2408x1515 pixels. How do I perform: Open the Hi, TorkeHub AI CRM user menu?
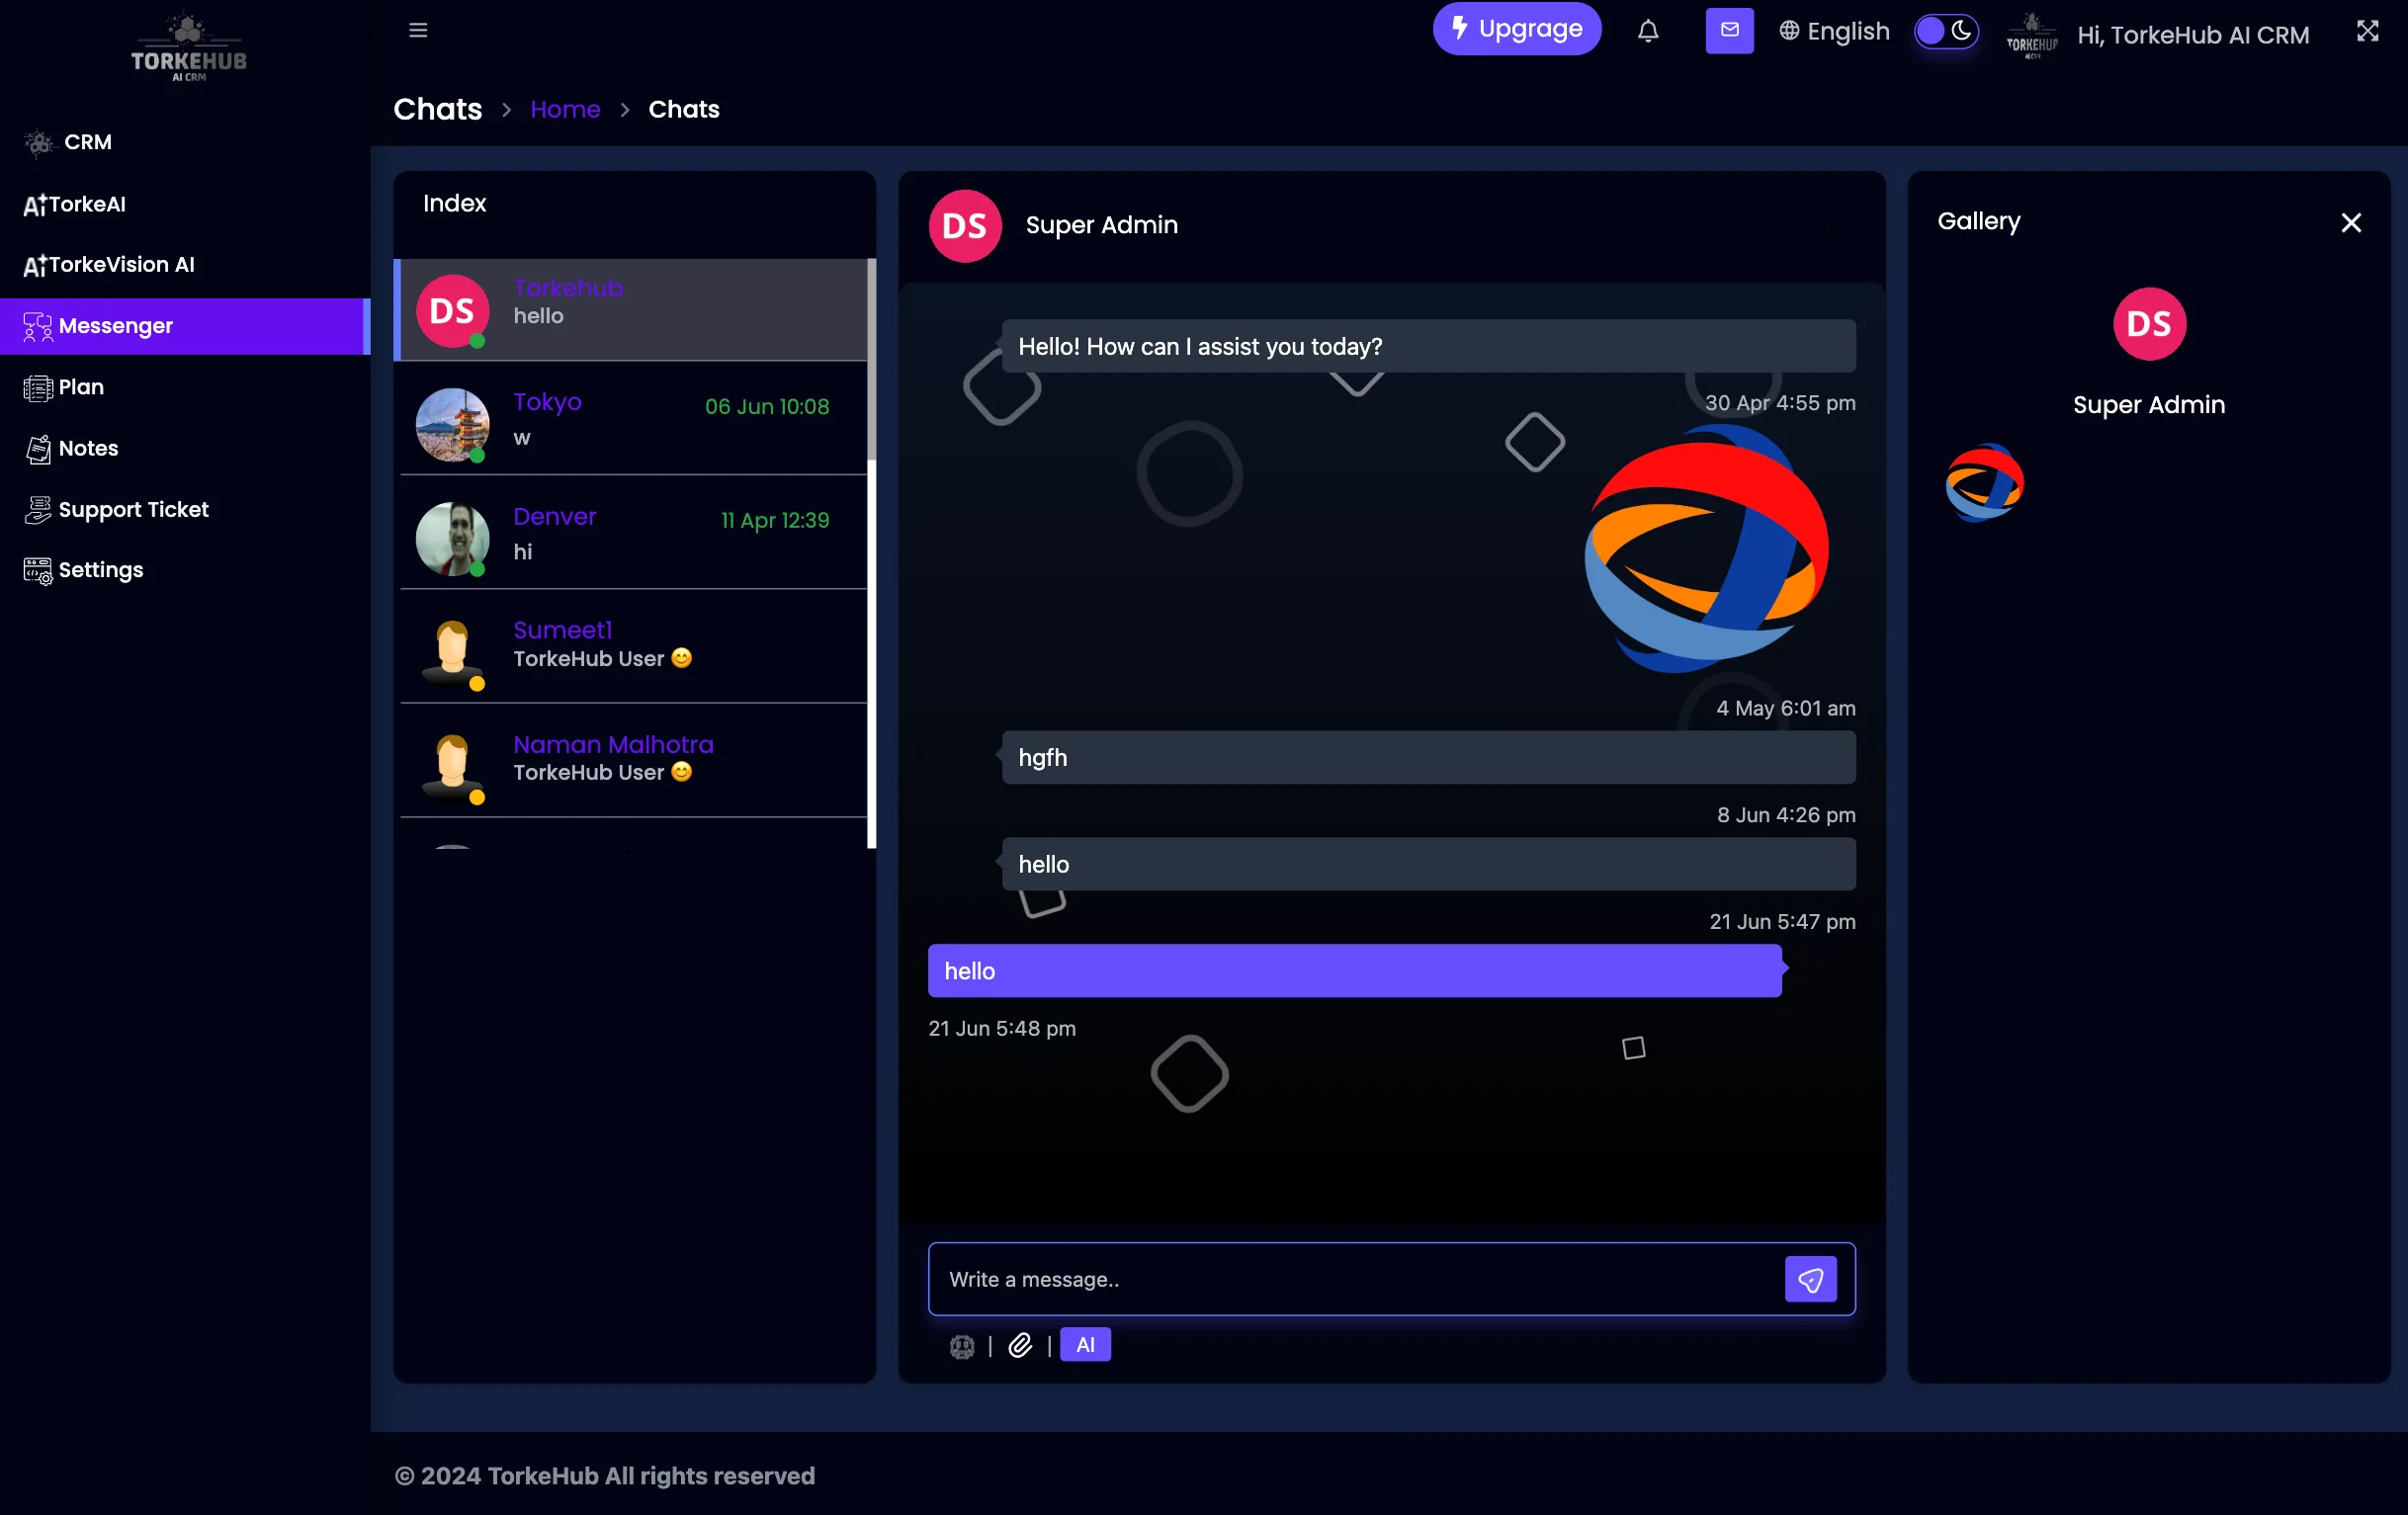tap(2192, 35)
